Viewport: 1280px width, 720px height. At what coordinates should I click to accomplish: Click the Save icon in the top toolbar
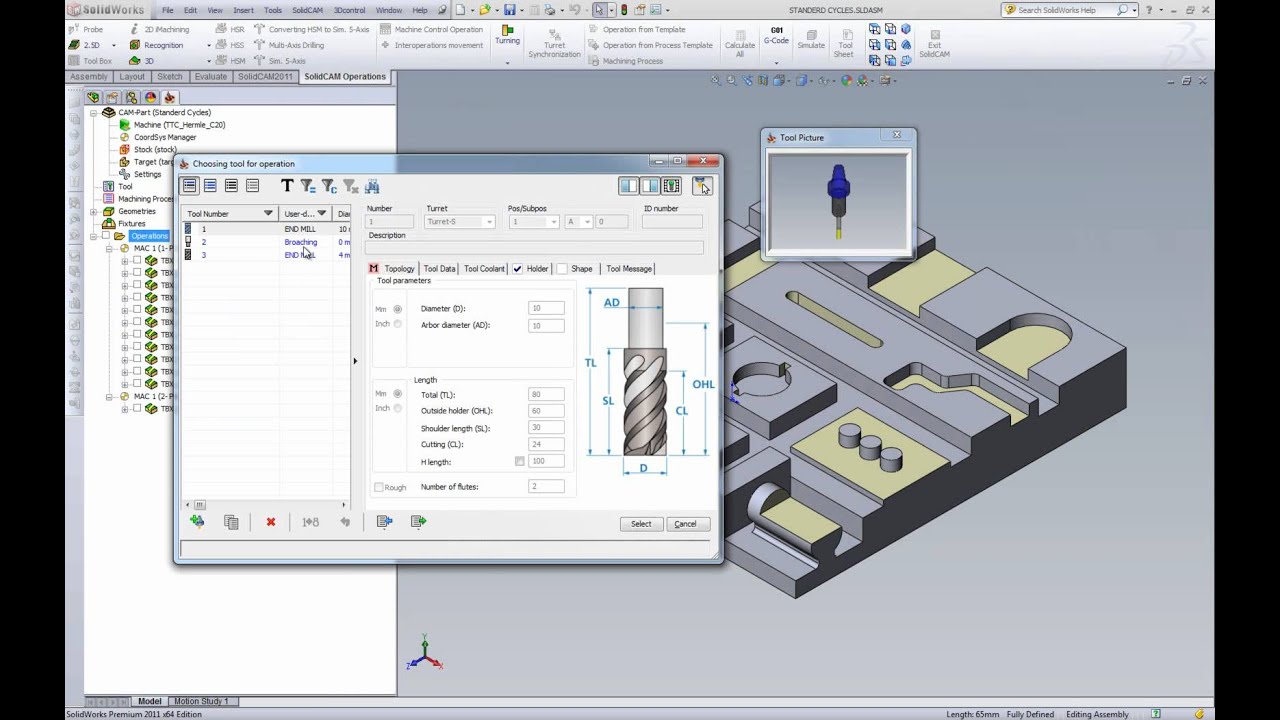coord(510,10)
